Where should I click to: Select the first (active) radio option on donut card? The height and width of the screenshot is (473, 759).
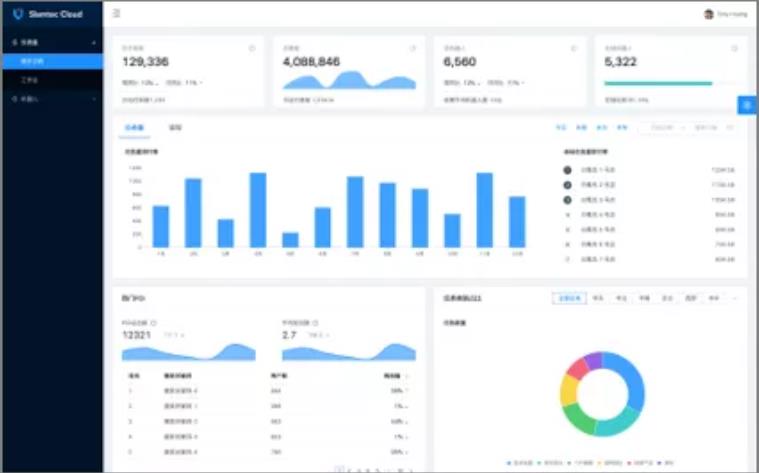click(569, 299)
